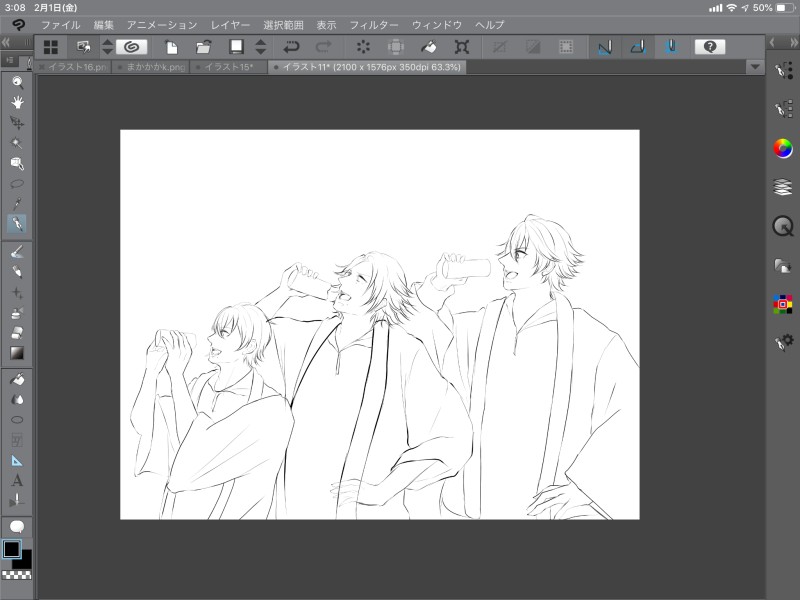Open the ファイル menu

(61, 25)
